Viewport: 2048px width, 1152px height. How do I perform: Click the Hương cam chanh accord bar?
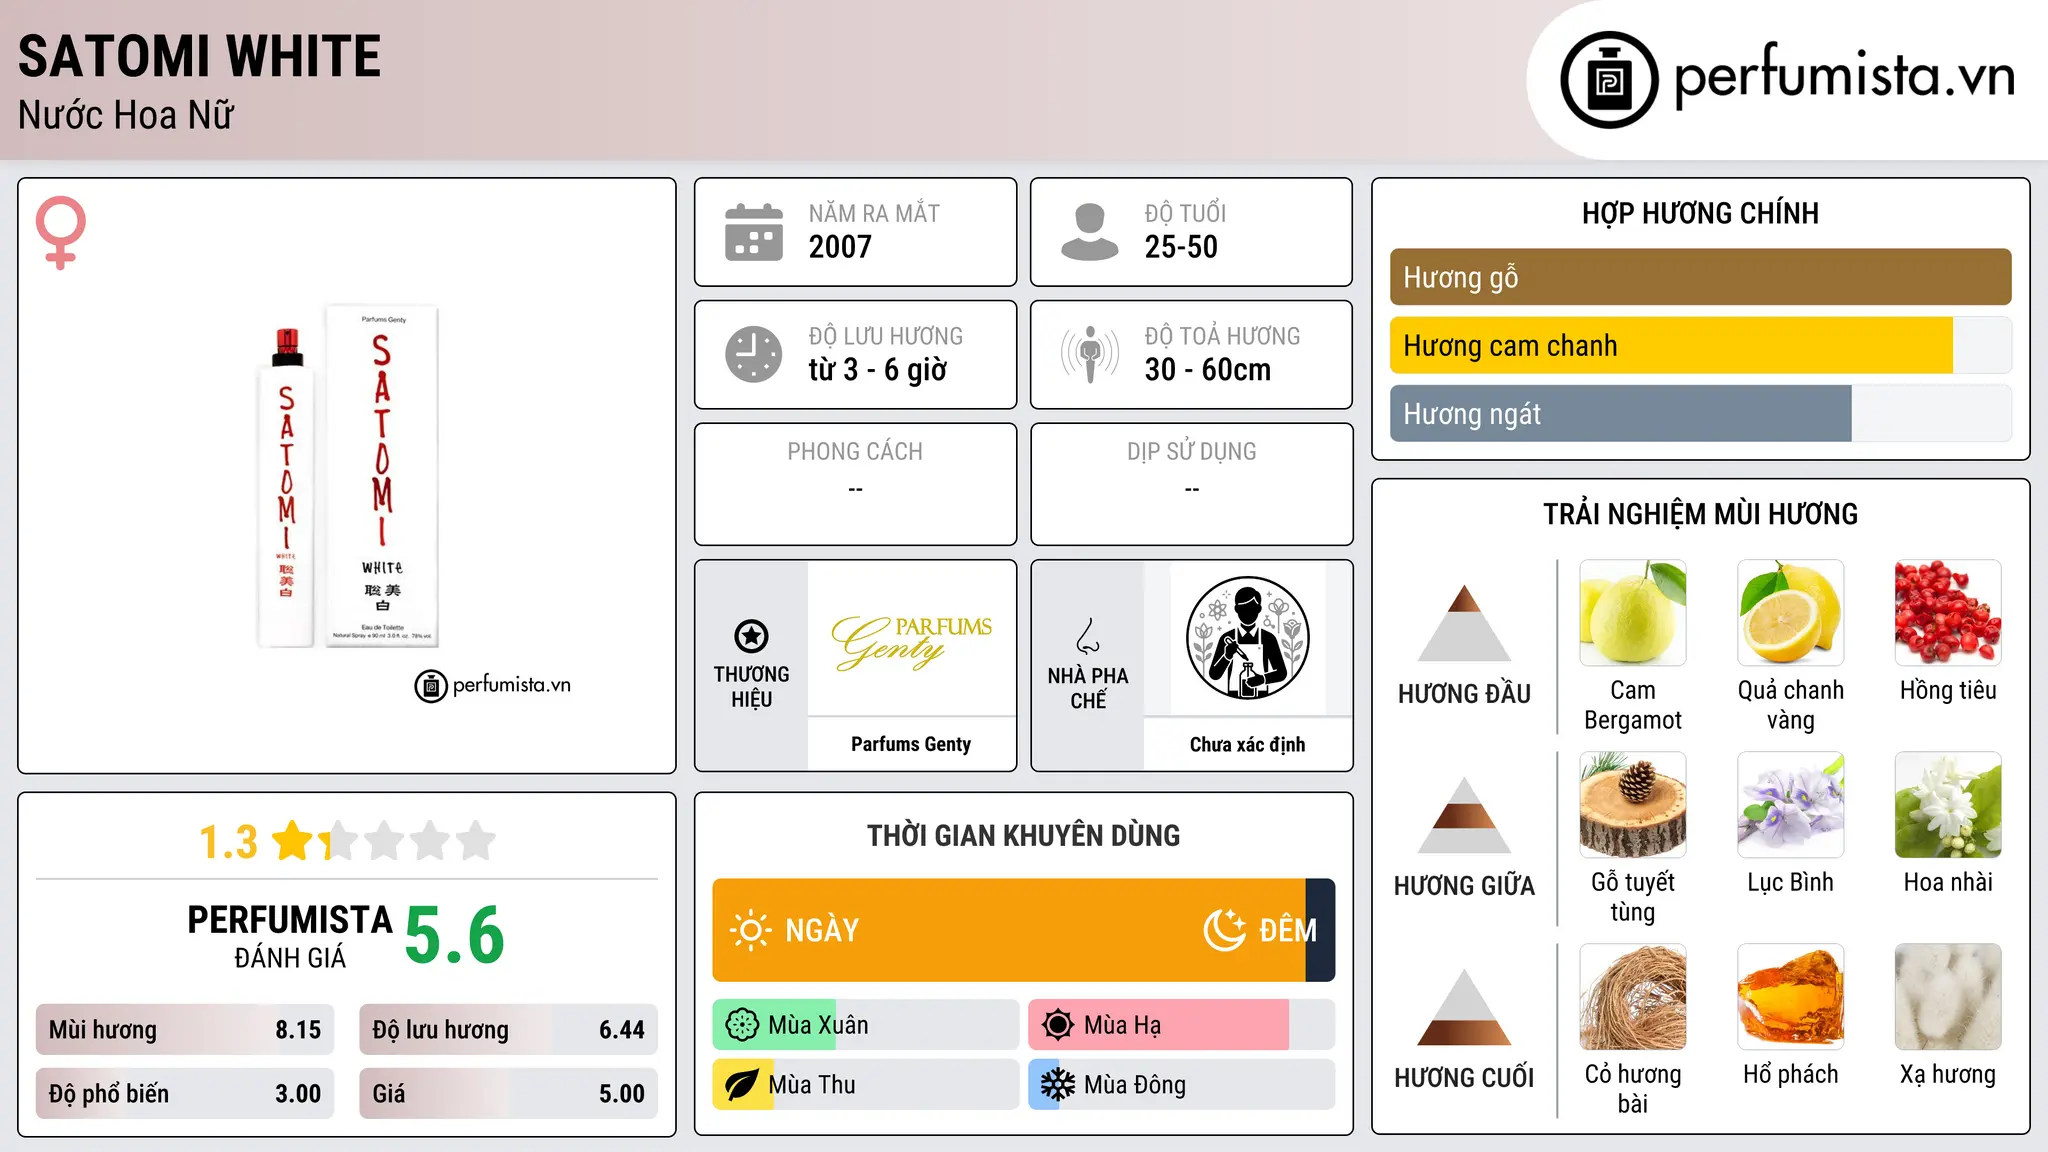point(1700,345)
